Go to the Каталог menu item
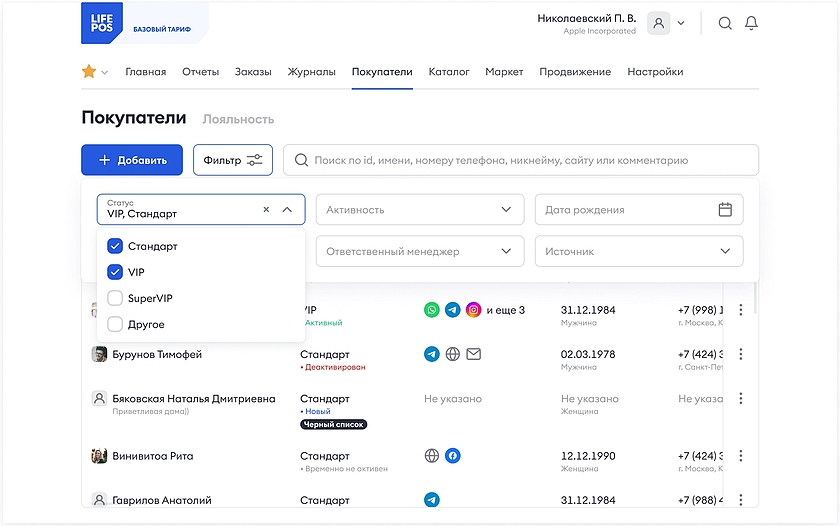Screen dimensions: 840x526 point(449,72)
